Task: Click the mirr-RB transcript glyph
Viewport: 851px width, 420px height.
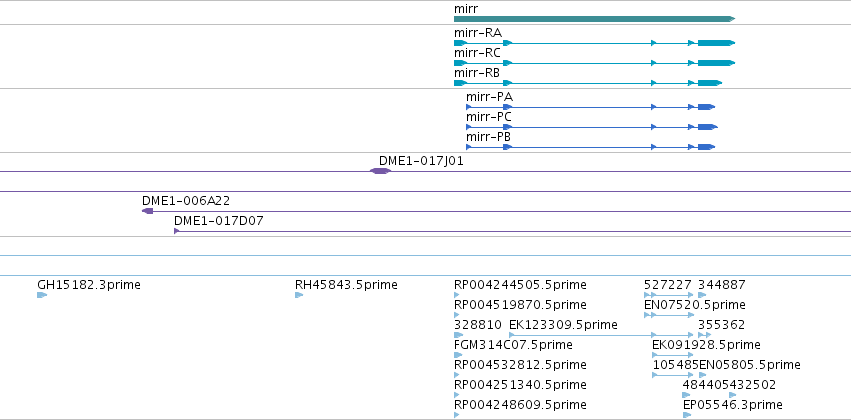Action: [x=588, y=83]
